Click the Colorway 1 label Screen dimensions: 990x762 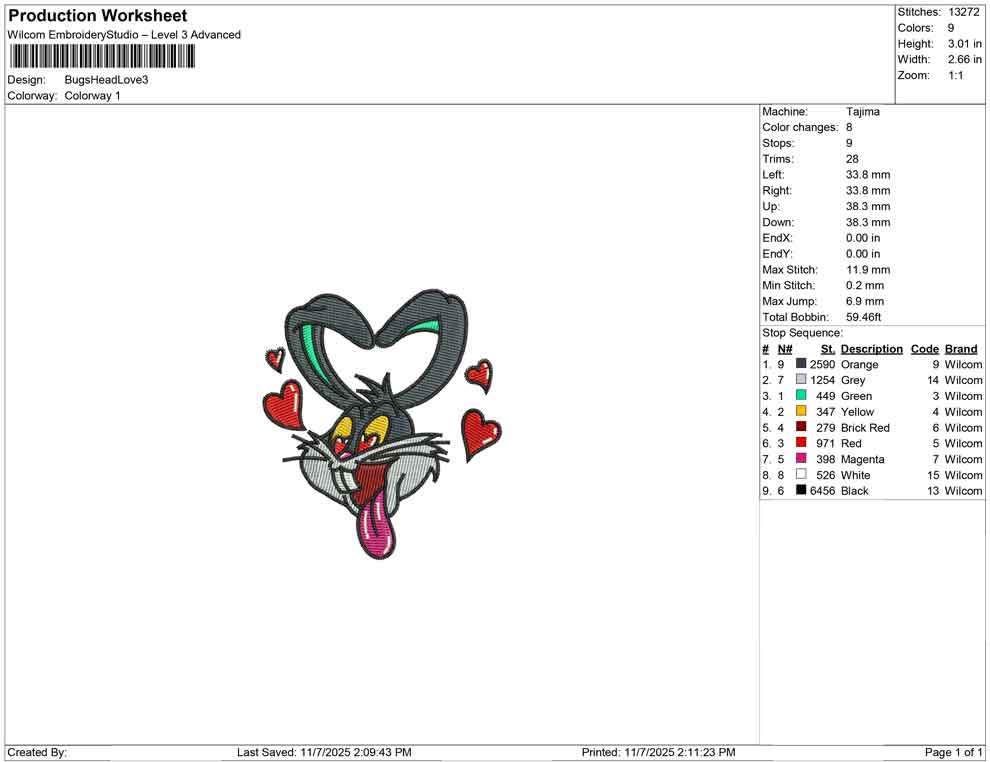tap(92, 96)
